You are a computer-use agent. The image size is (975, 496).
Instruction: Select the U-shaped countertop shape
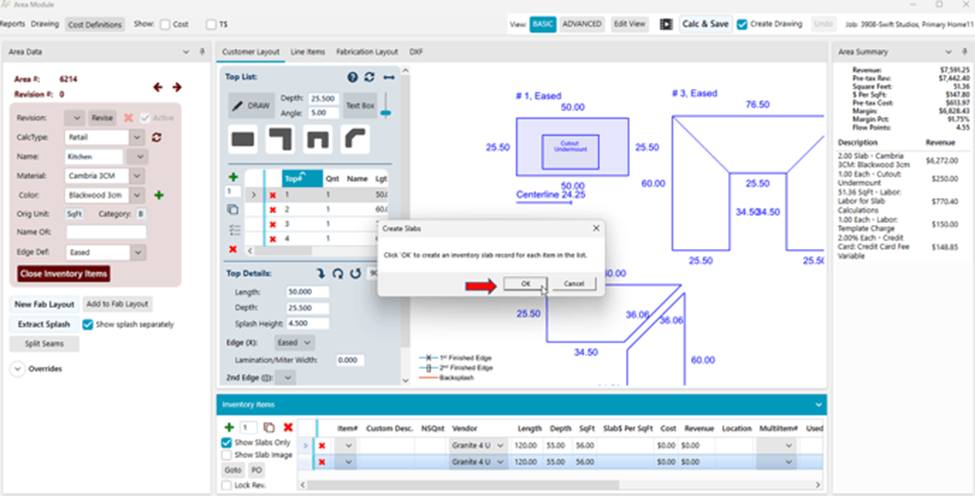coord(318,139)
